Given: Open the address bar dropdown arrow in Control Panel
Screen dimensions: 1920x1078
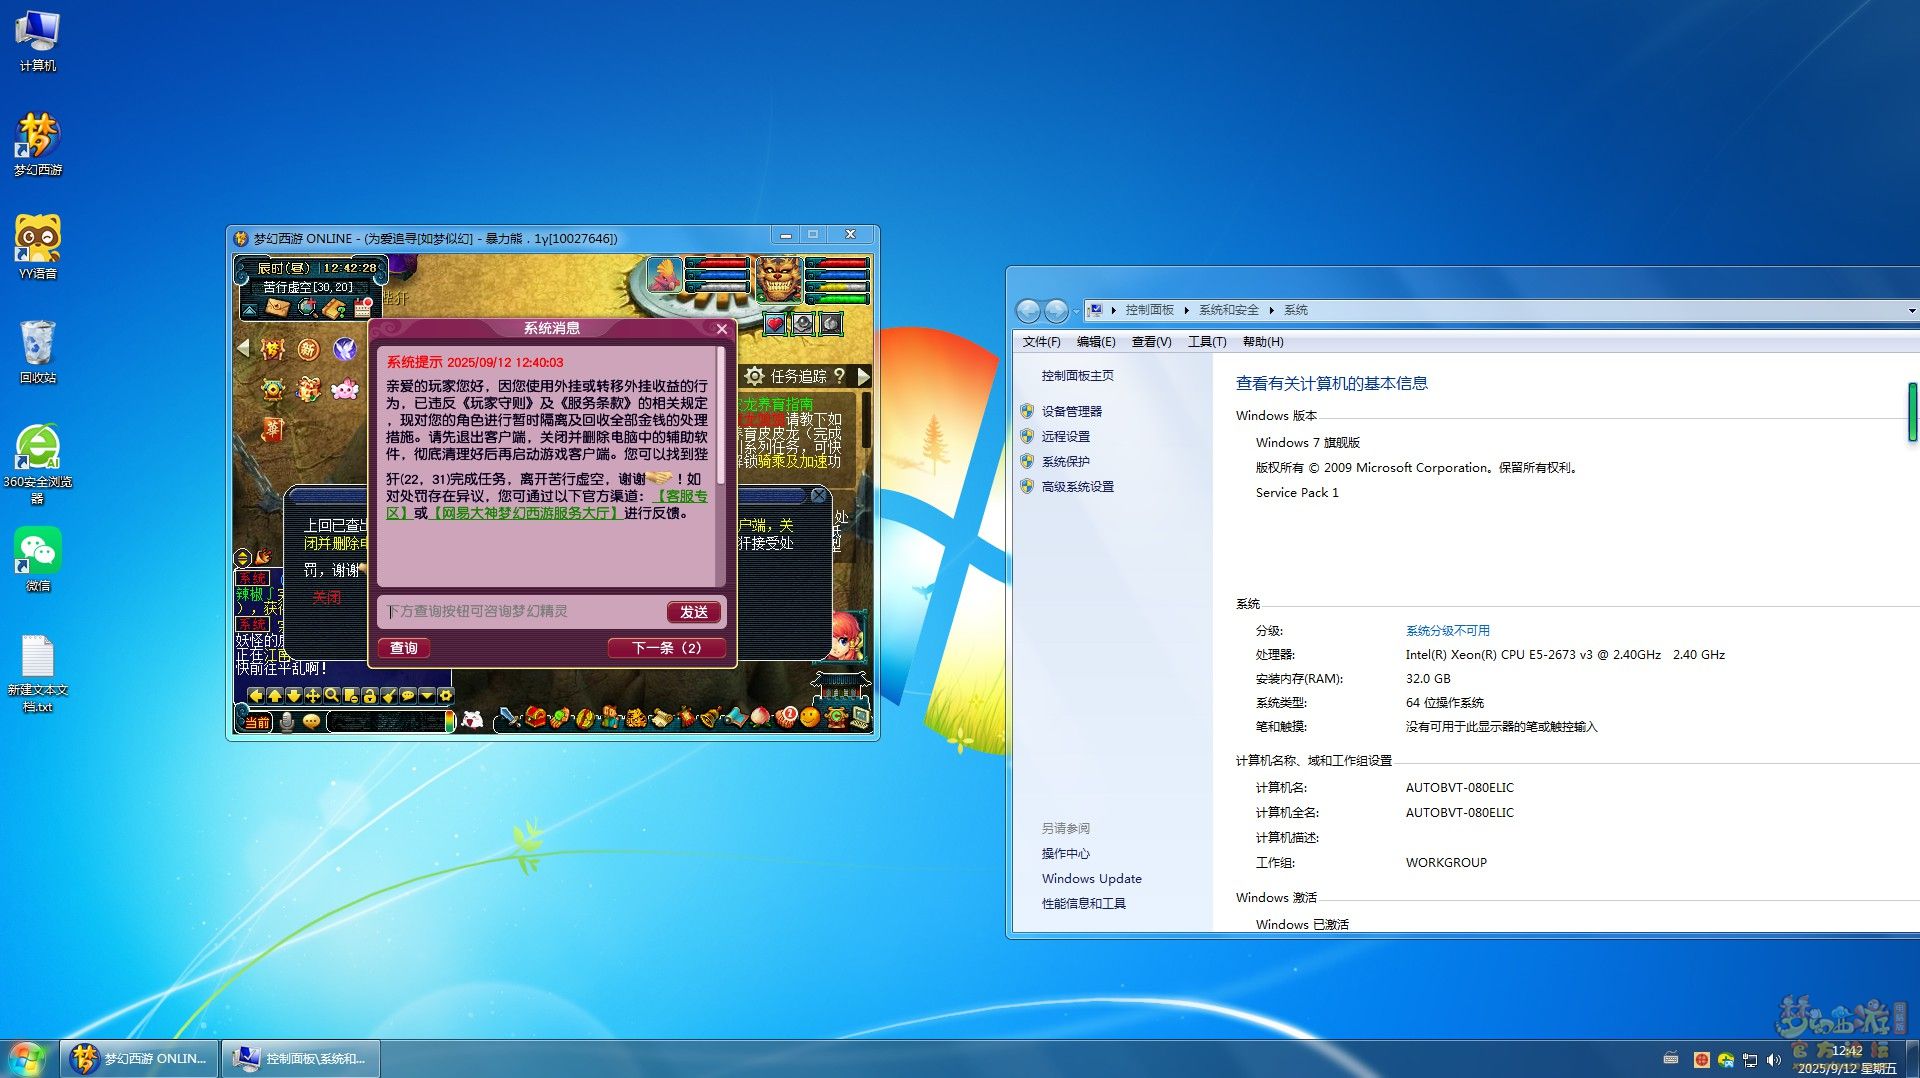Looking at the screenshot, I should coord(1912,311).
